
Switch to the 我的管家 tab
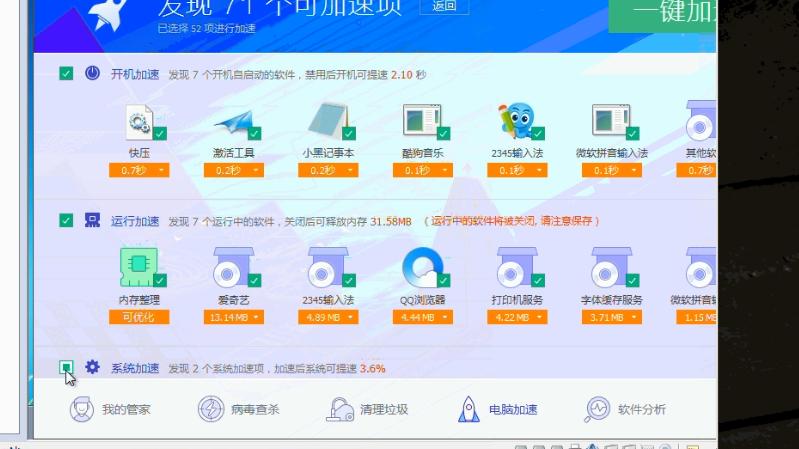click(x=110, y=409)
